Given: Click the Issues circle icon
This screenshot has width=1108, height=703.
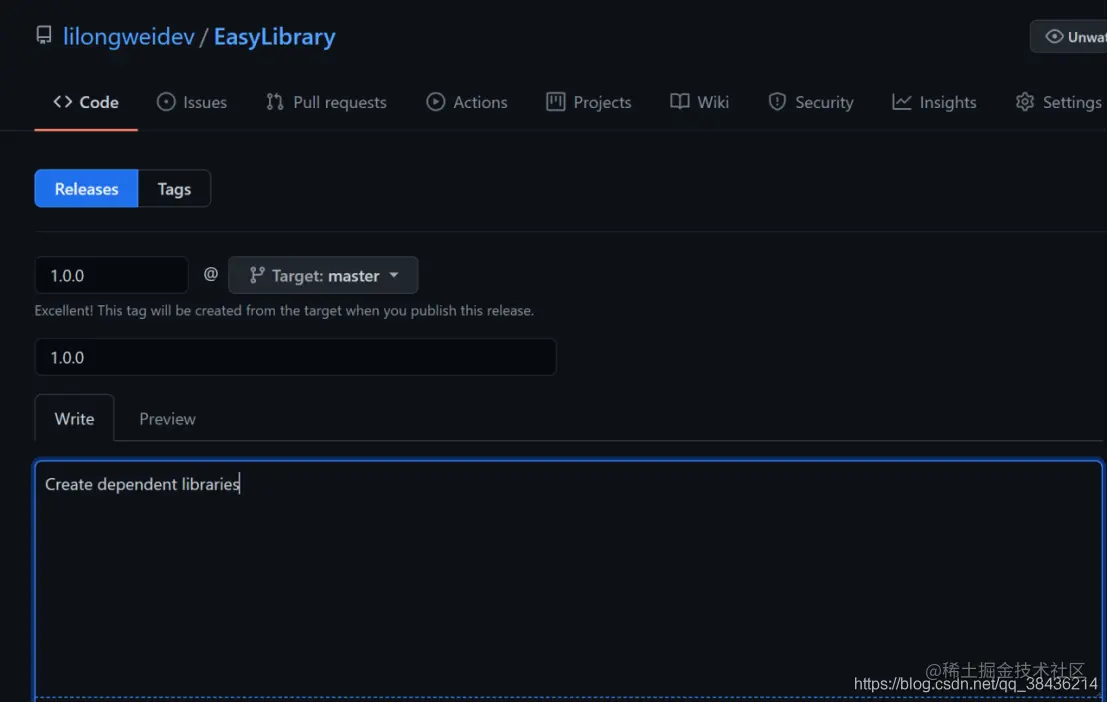Looking at the screenshot, I should pos(165,102).
